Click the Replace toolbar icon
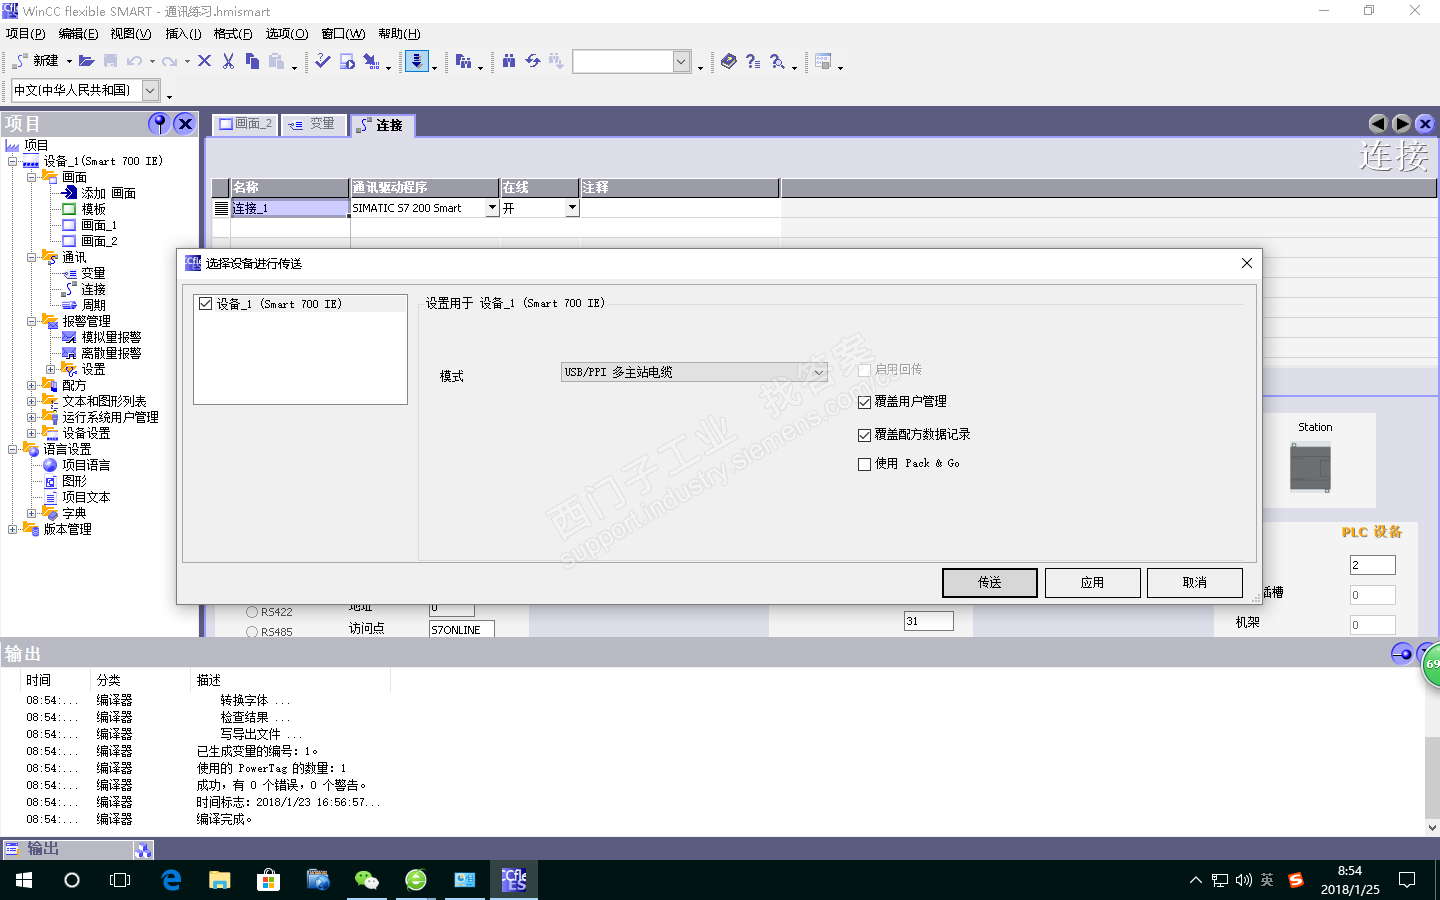 pos(533,61)
